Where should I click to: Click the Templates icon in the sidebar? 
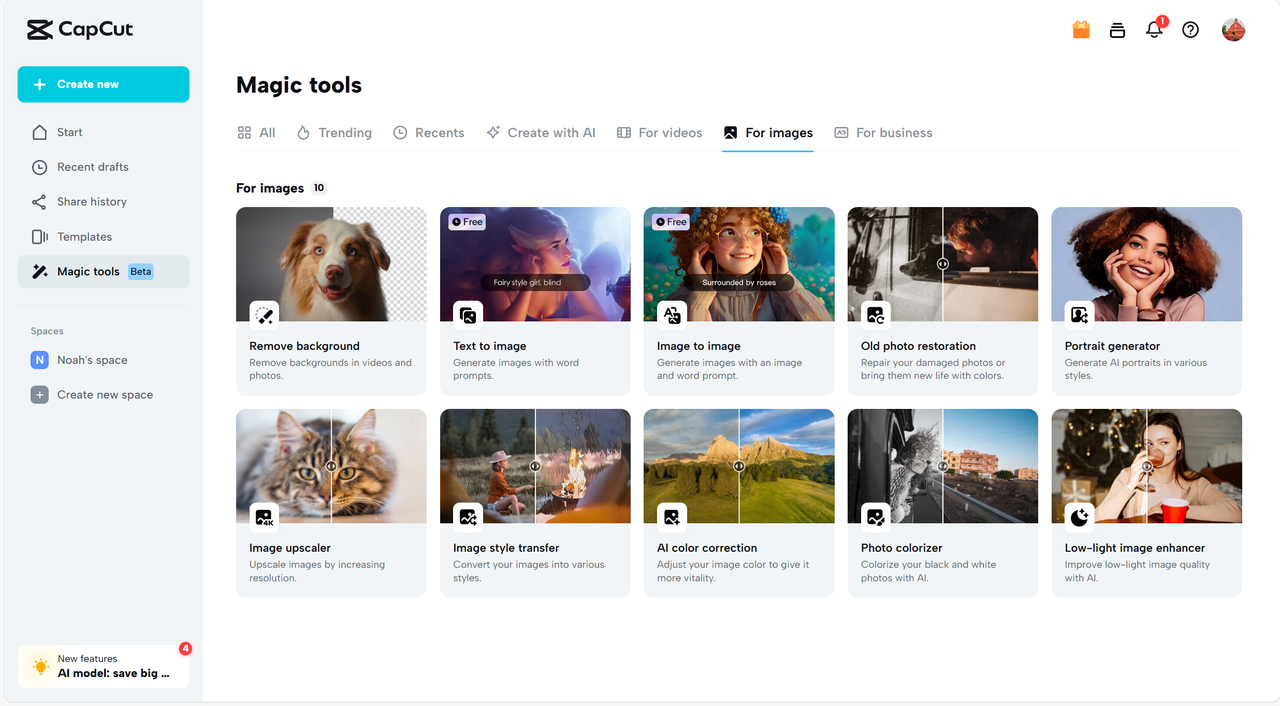[x=39, y=237]
